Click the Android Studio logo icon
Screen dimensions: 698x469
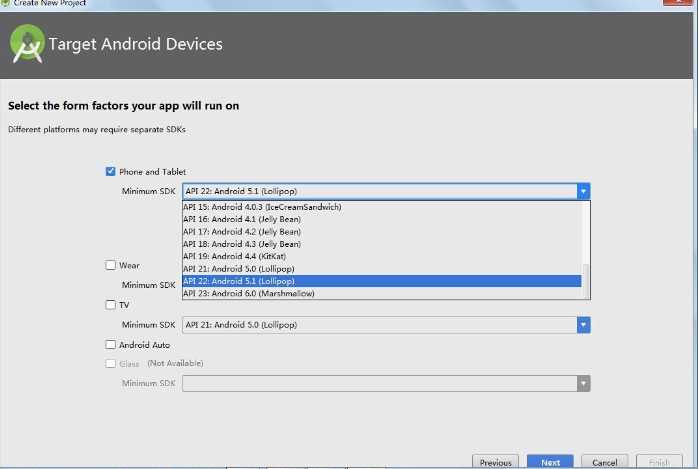27,44
